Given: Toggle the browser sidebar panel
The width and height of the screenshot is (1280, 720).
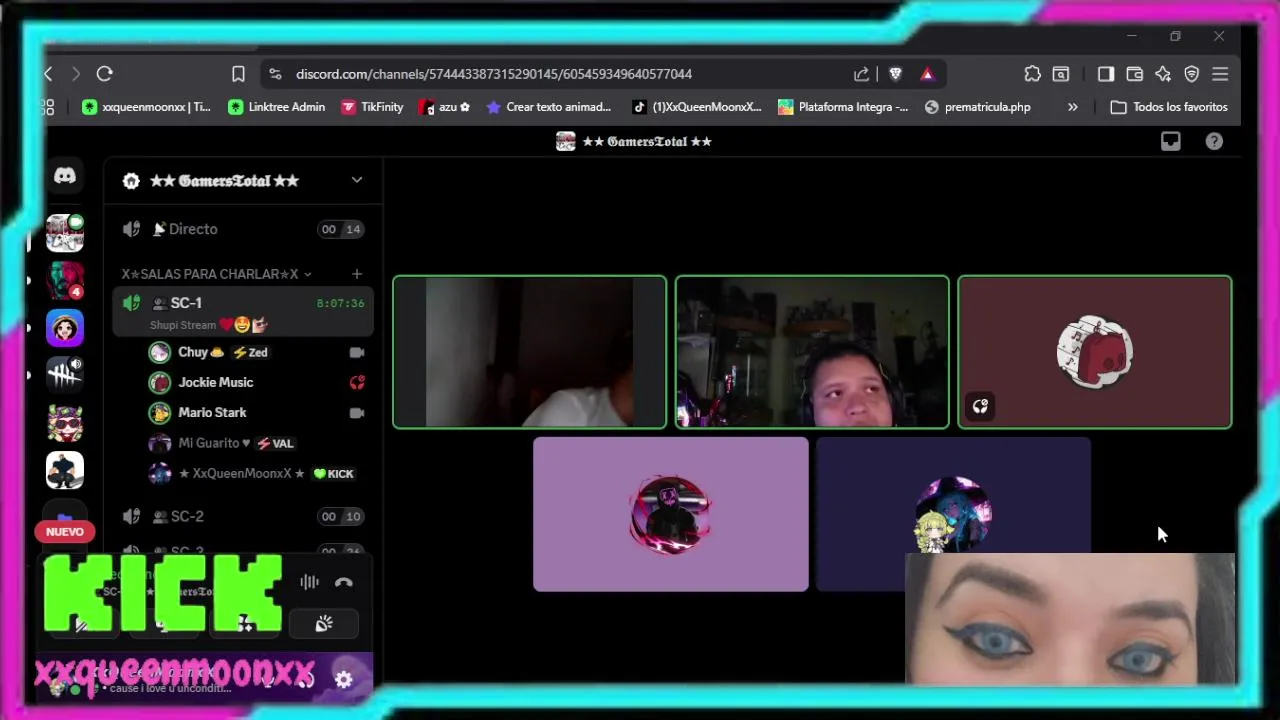Looking at the screenshot, I should click(1105, 74).
